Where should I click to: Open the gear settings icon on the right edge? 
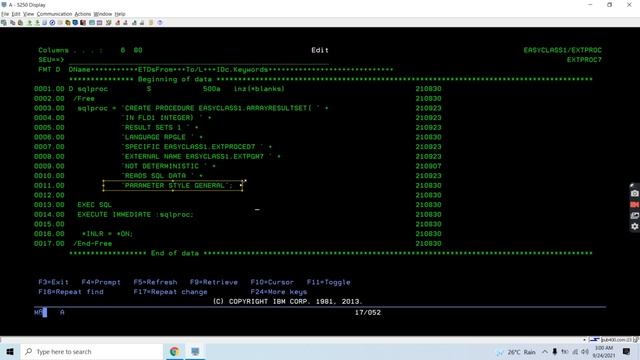click(x=634, y=227)
